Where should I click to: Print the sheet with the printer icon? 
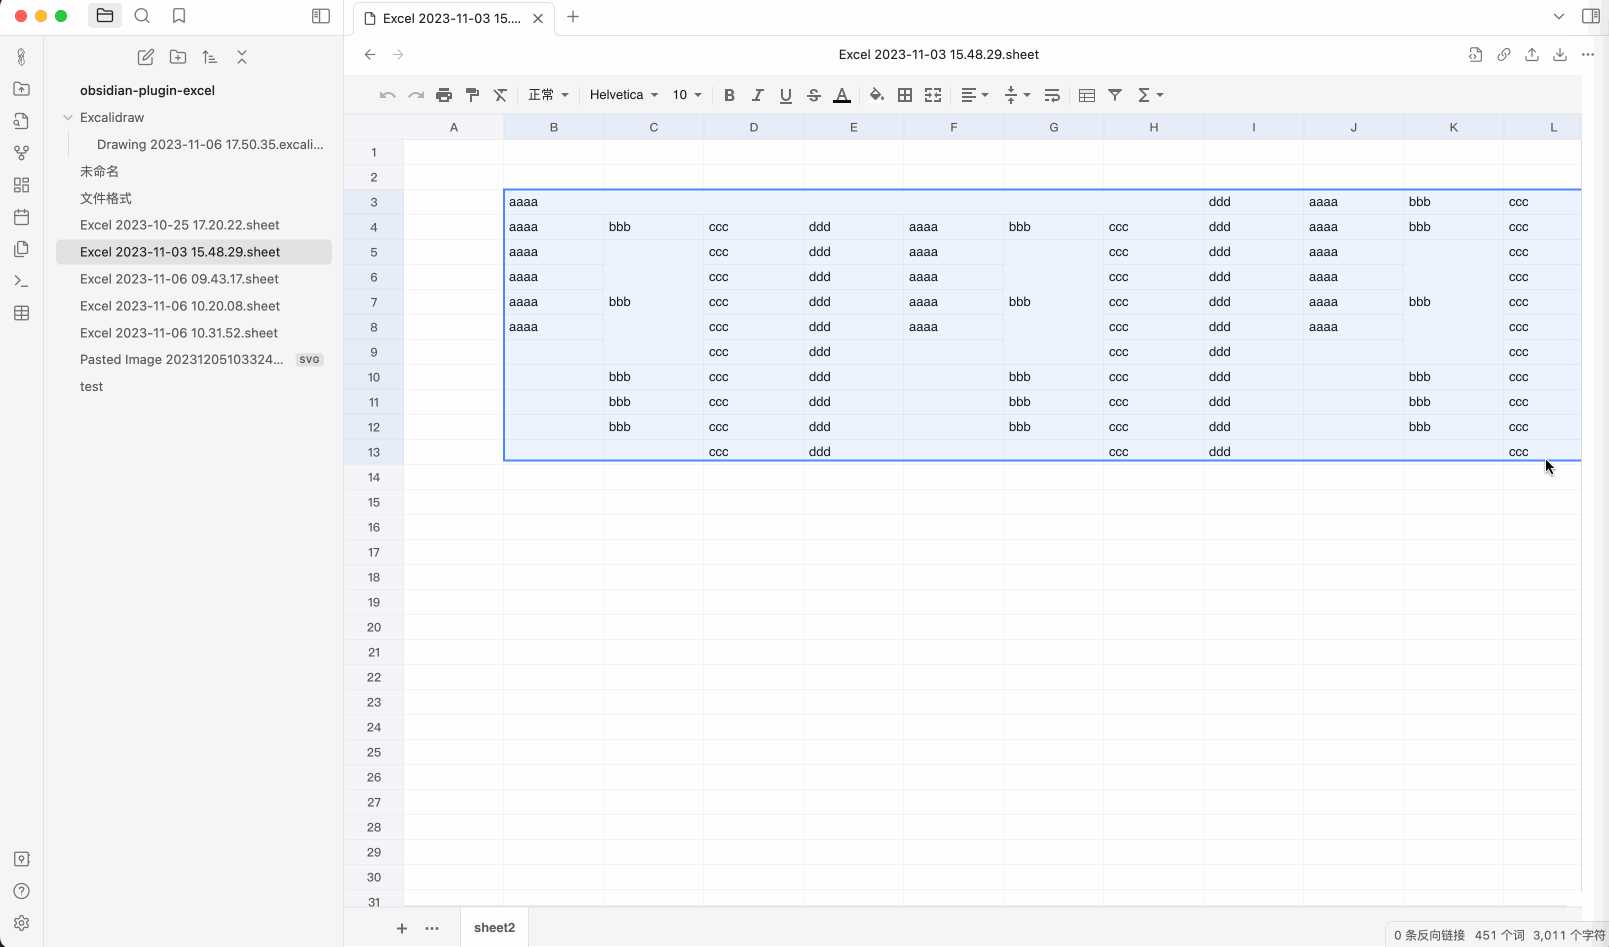(x=444, y=95)
